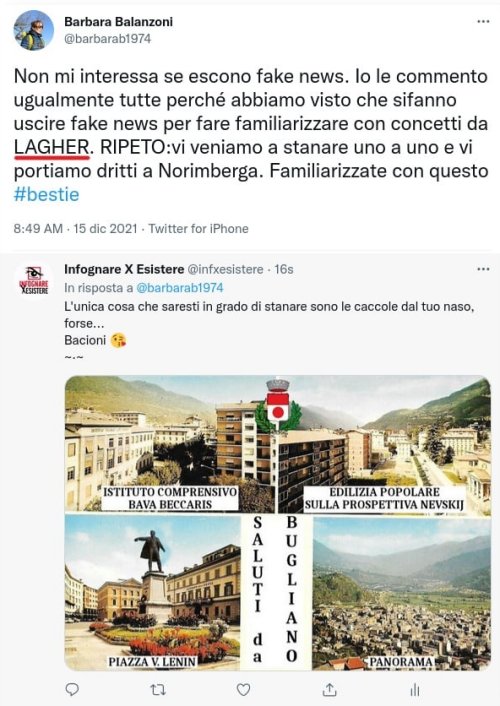Open Barbara Balanzoni's profile avatar

[x=33, y=30]
